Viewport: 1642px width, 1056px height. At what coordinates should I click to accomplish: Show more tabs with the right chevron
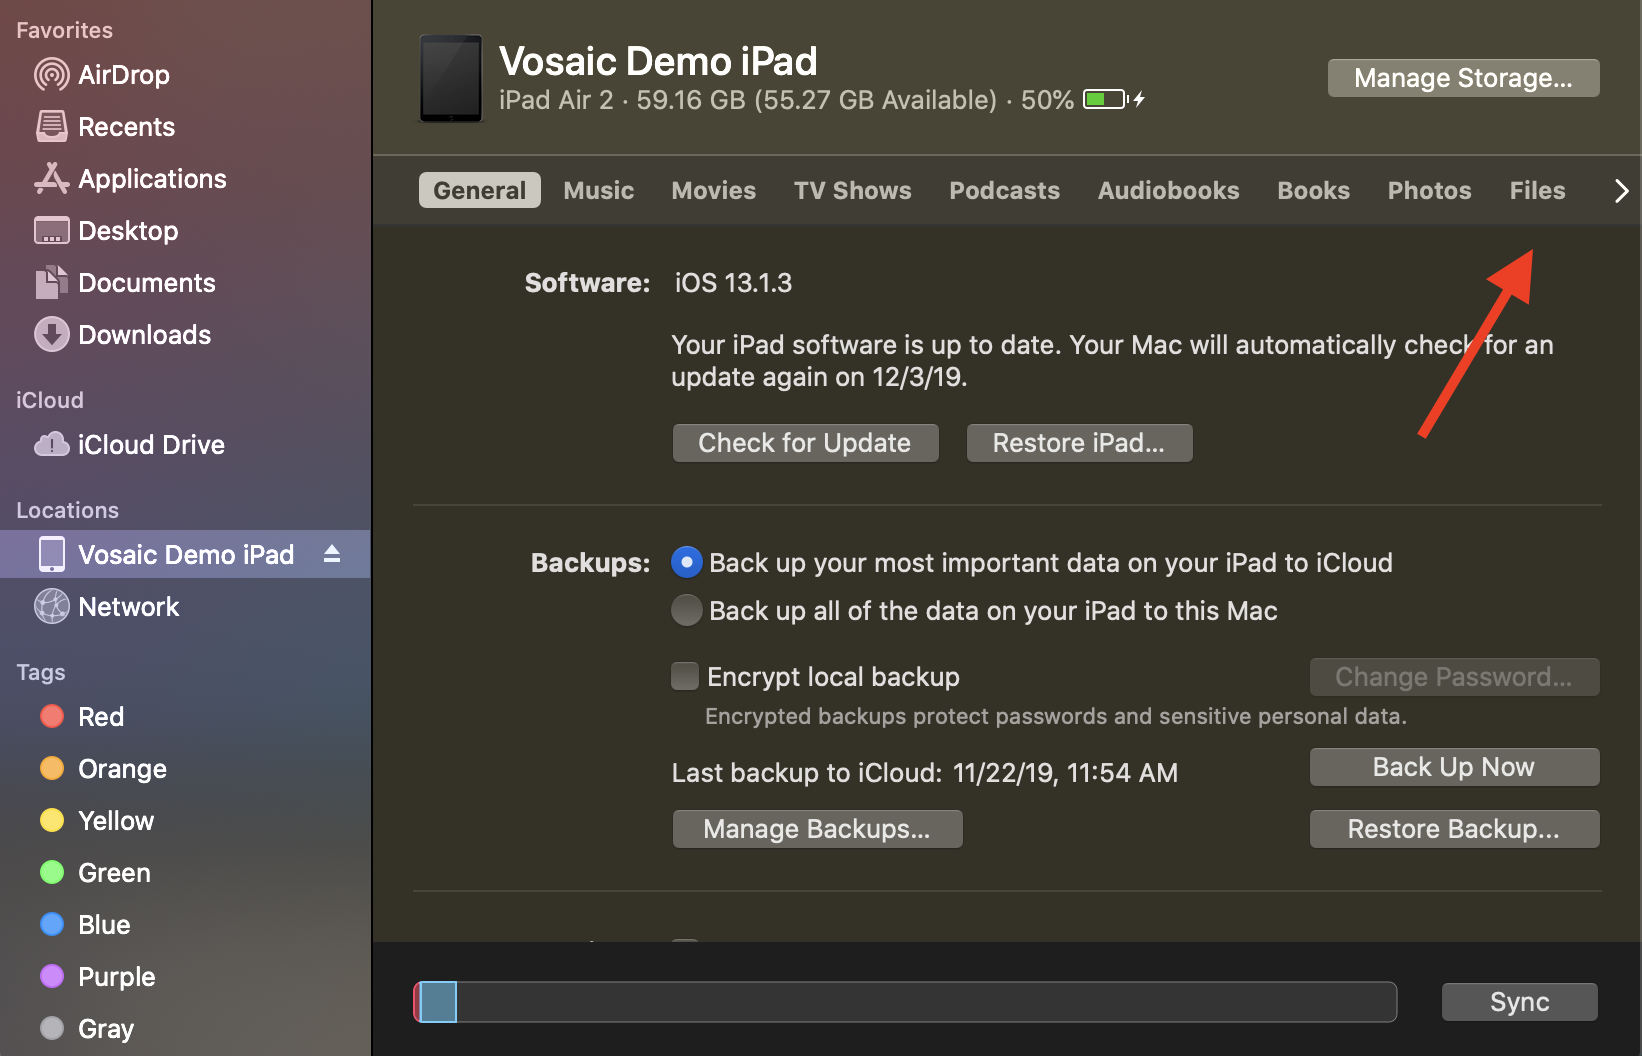(x=1622, y=190)
